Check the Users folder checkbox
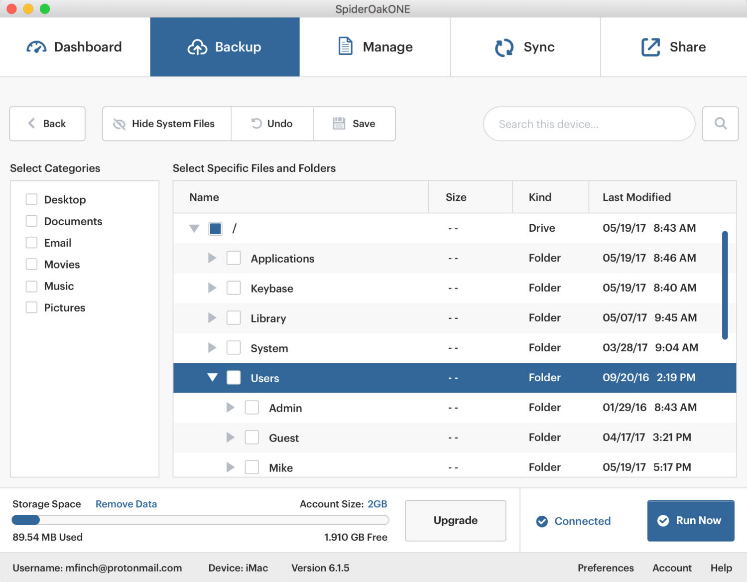The image size is (747, 582). [233, 378]
